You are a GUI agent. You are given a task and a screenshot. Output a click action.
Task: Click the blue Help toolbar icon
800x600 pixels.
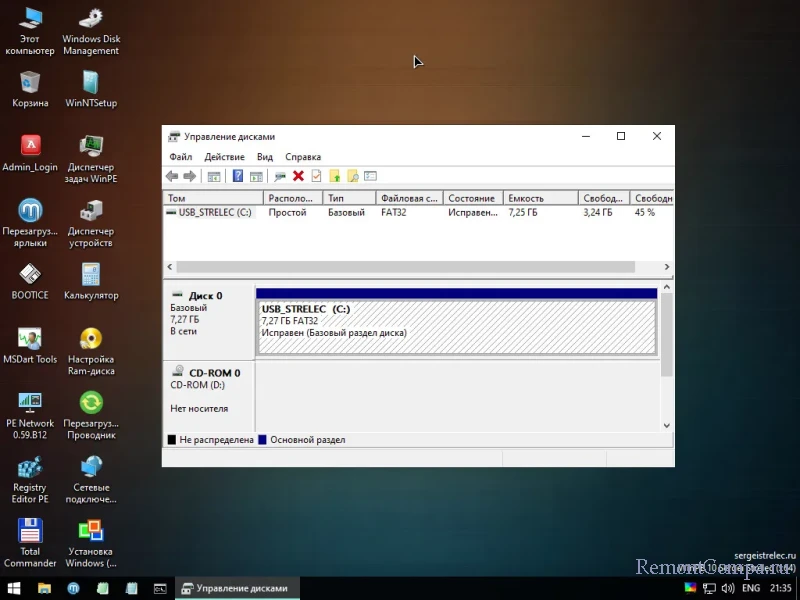pyautogui.click(x=238, y=176)
